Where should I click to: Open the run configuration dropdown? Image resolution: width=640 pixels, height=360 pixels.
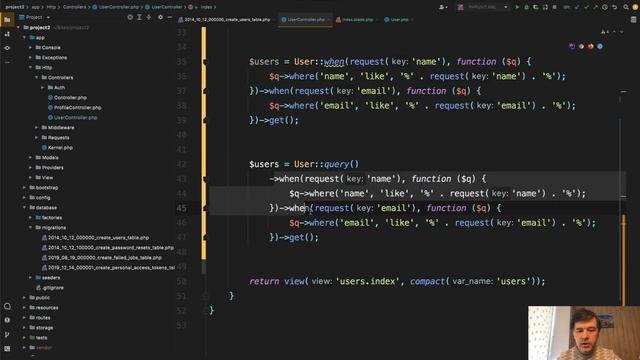[x=484, y=7]
